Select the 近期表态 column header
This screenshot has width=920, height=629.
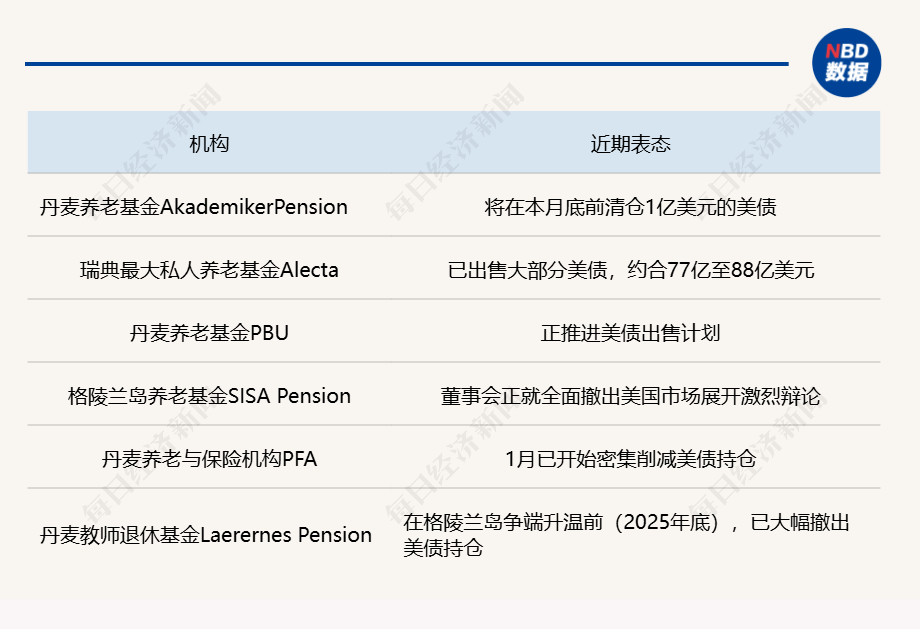coord(630,143)
